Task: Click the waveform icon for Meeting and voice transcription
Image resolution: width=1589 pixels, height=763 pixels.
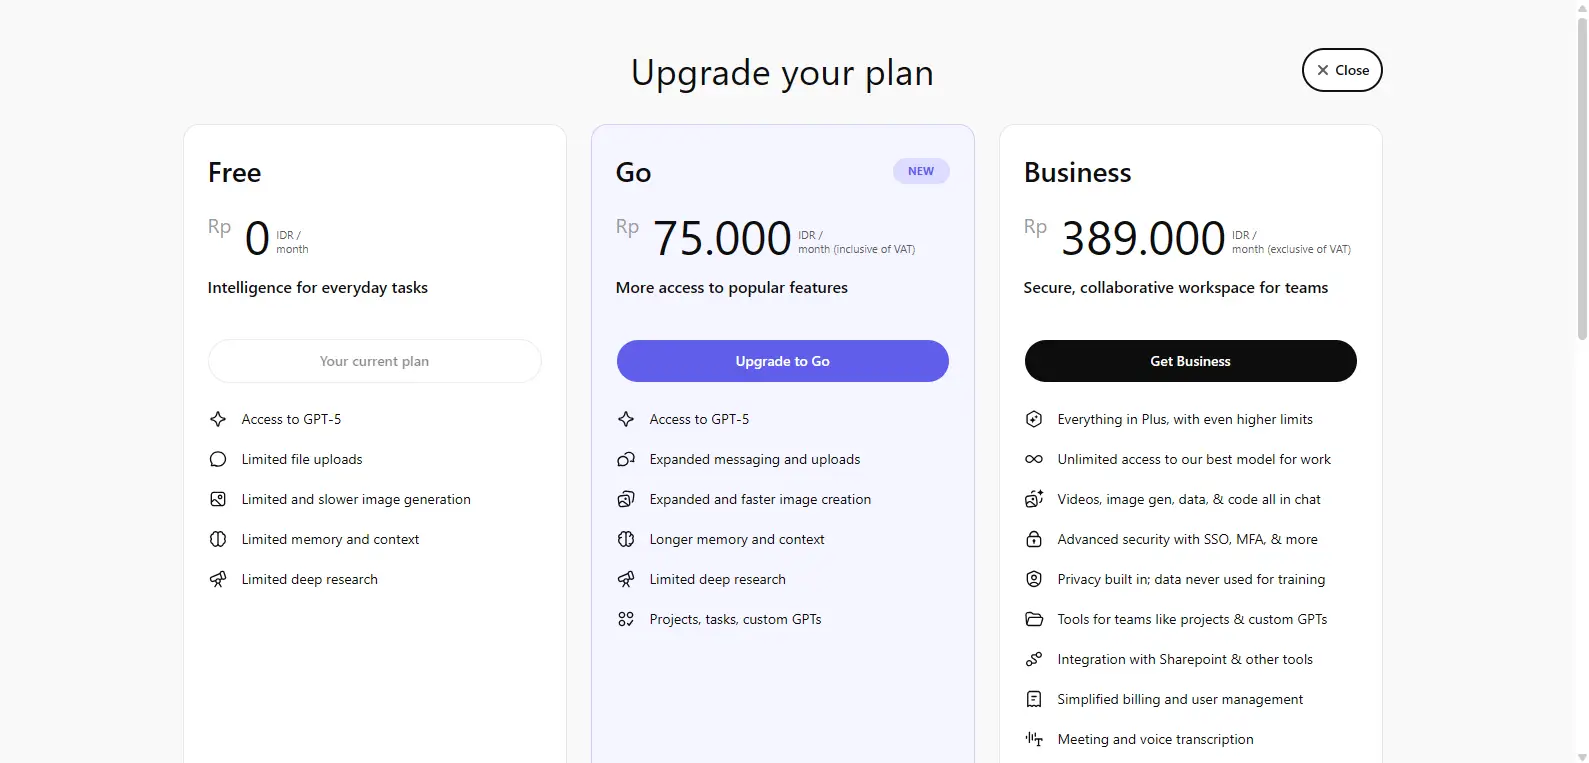Action: (1034, 739)
